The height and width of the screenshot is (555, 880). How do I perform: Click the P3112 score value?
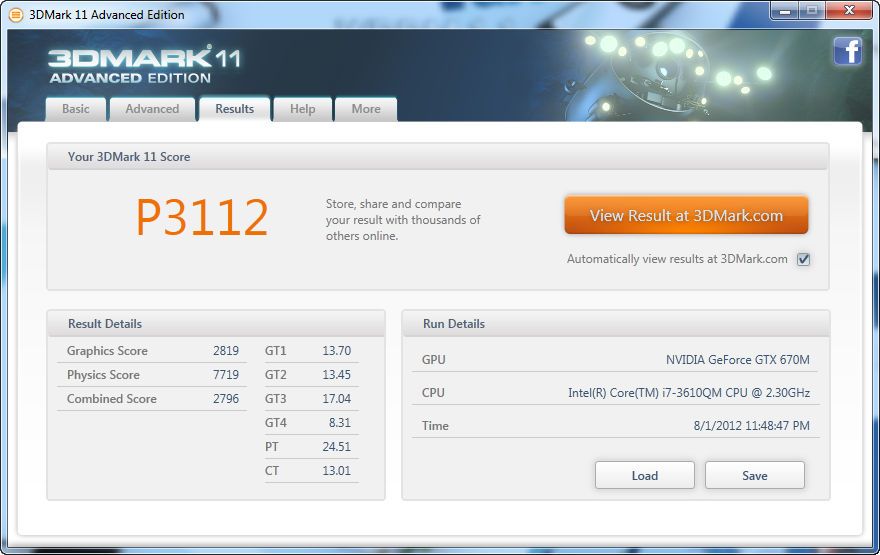202,217
